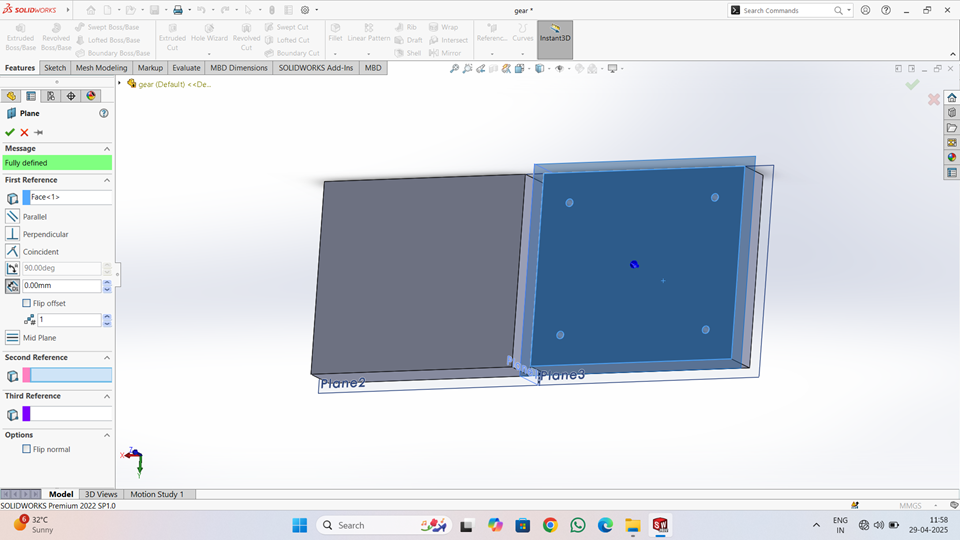Open the FeatureManager design tree tab

click(x=11, y=96)
